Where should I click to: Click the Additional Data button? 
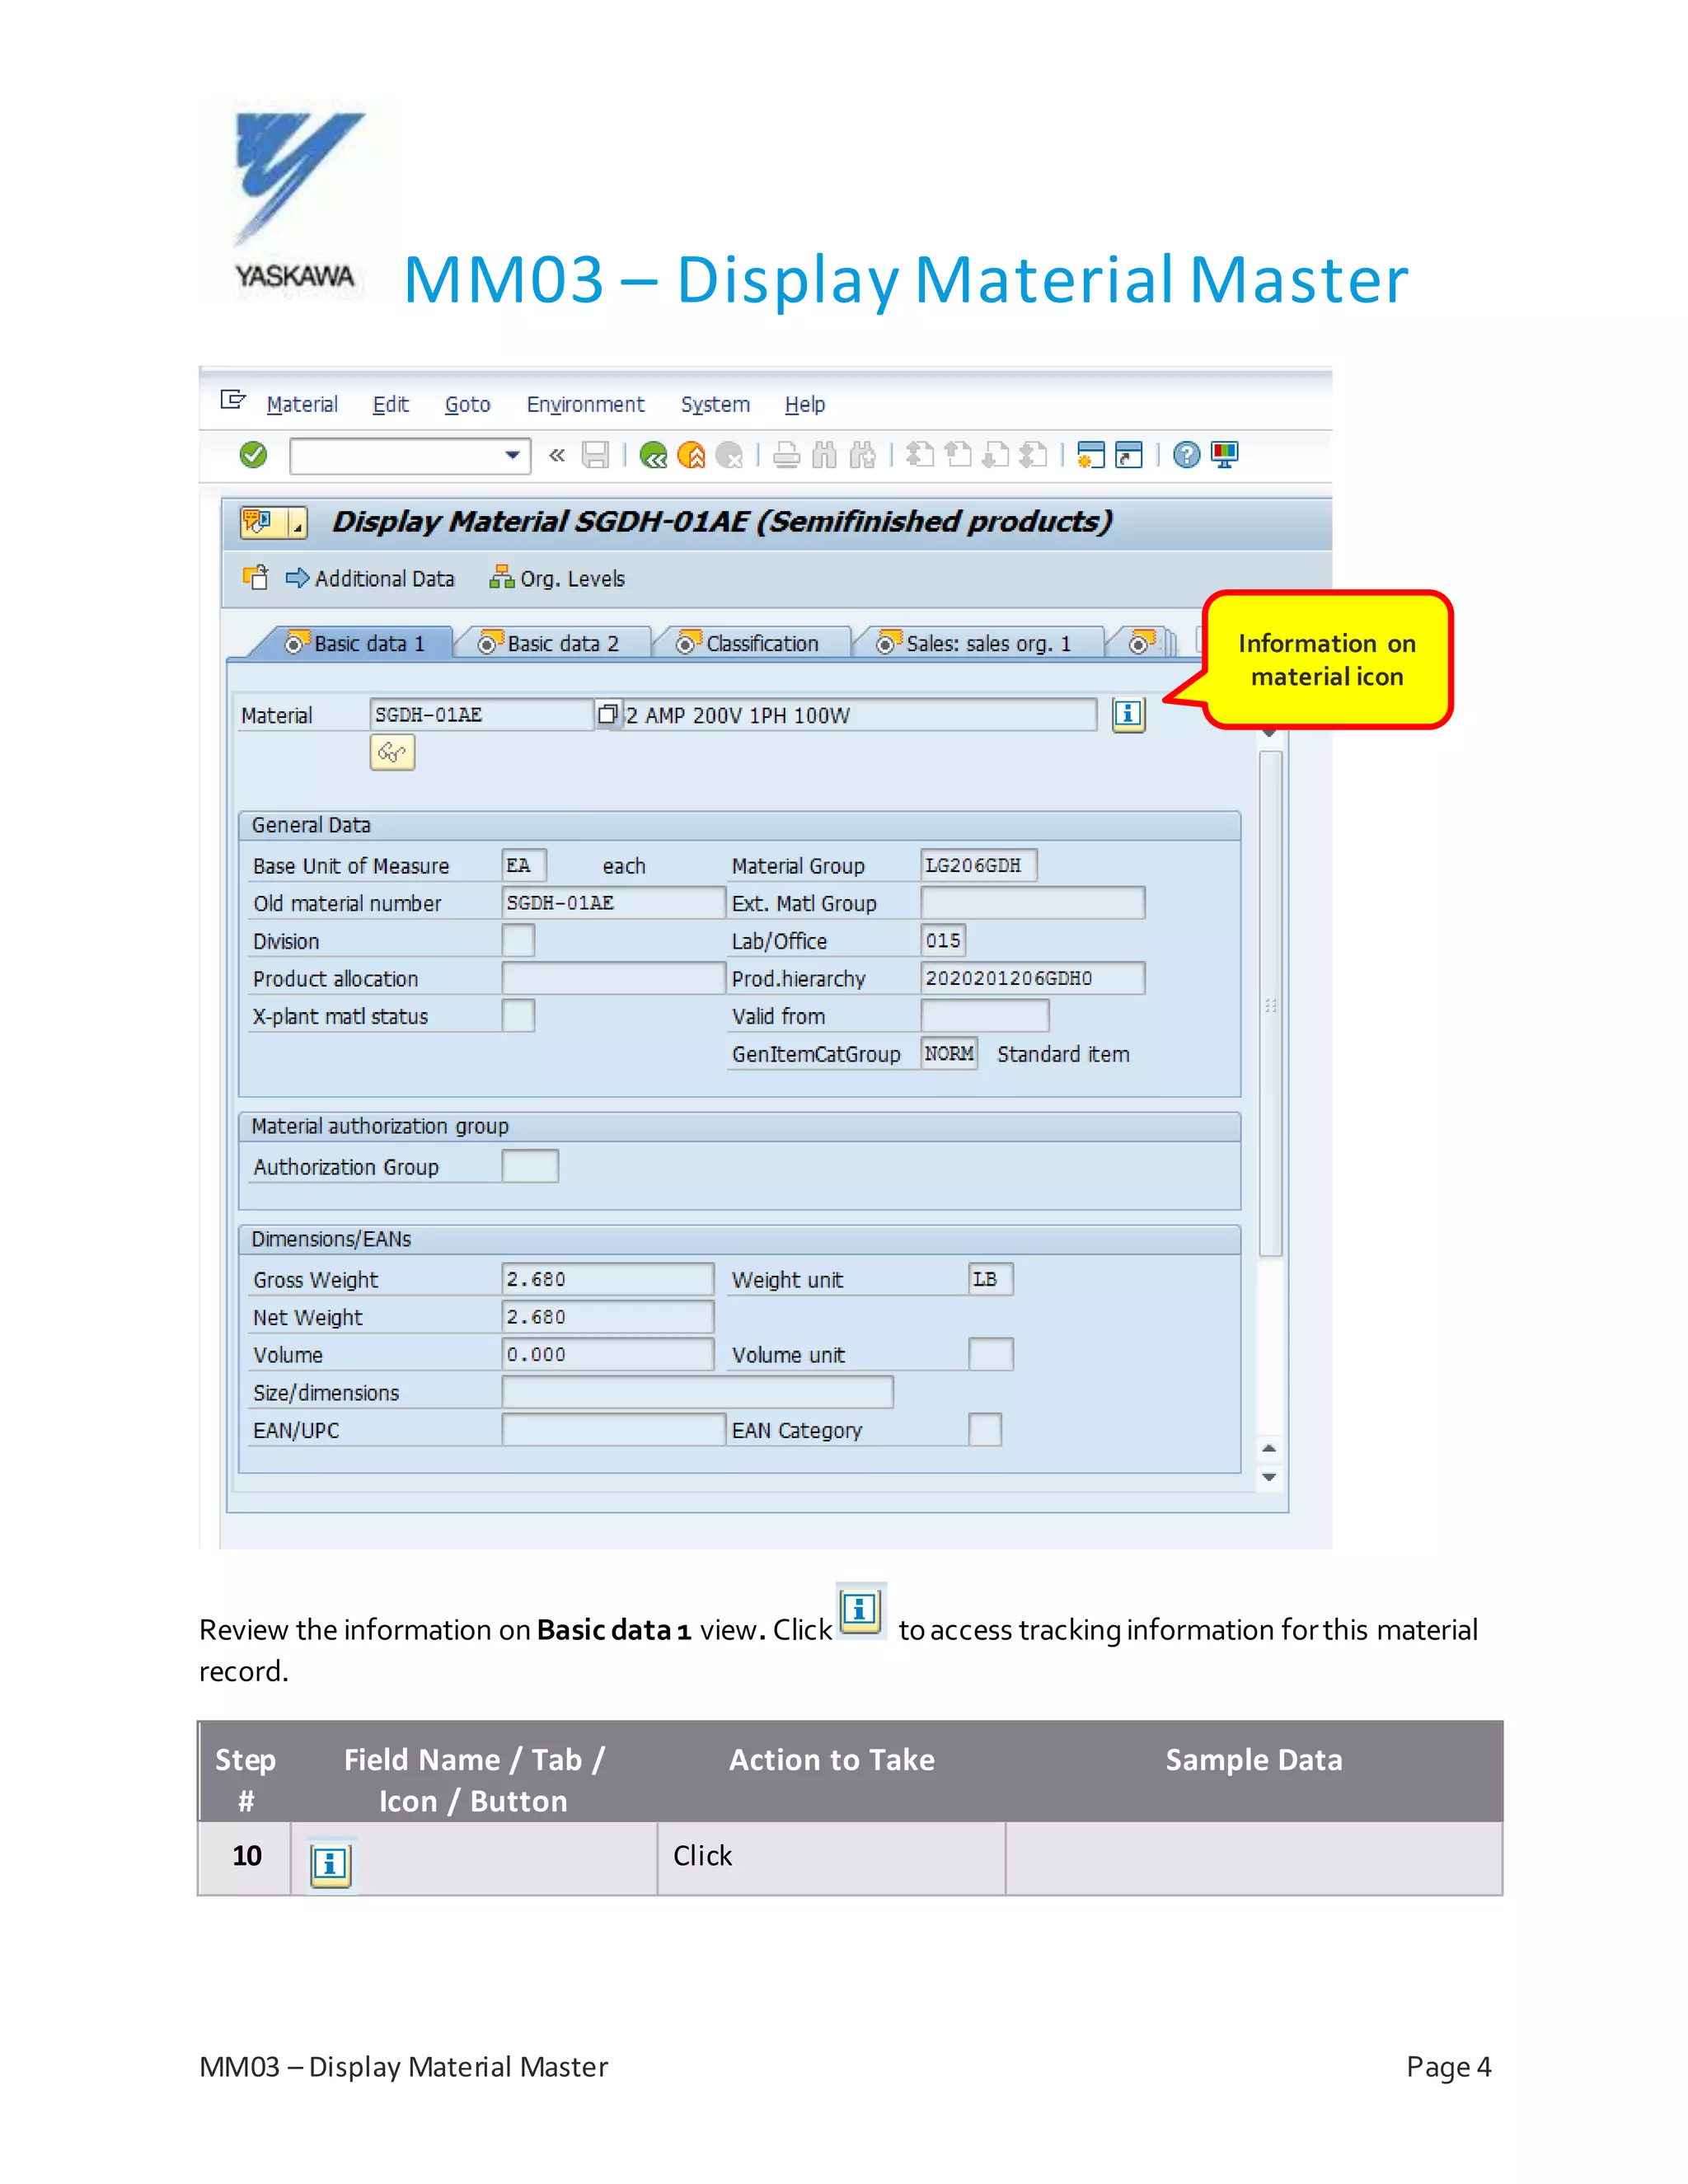[x=370, y=579]
